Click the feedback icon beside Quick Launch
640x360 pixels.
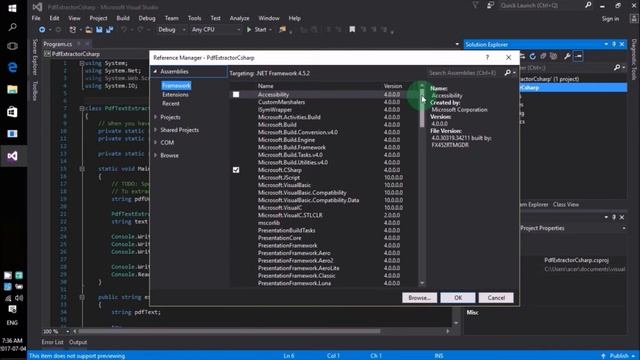pyautogui.click(x=490, y=5)
